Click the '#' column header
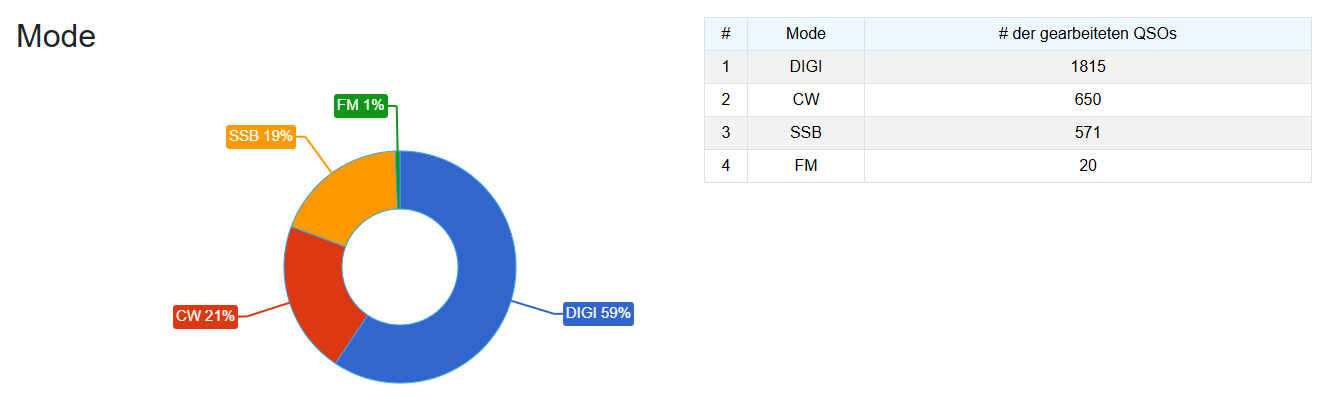Image resolution: width=1328 pixels, height=416 pixels. tap(725, 34)
